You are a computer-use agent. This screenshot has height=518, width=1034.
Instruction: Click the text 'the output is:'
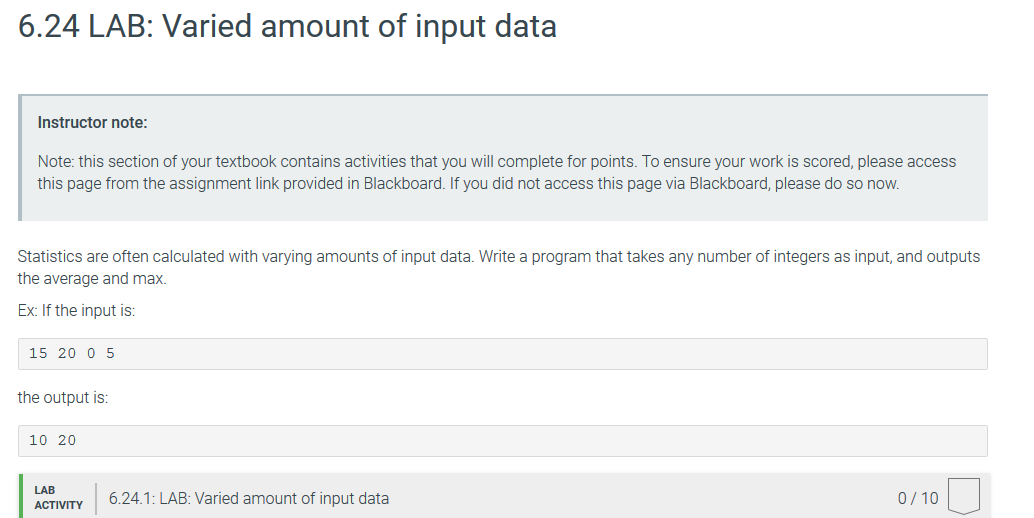63,397
